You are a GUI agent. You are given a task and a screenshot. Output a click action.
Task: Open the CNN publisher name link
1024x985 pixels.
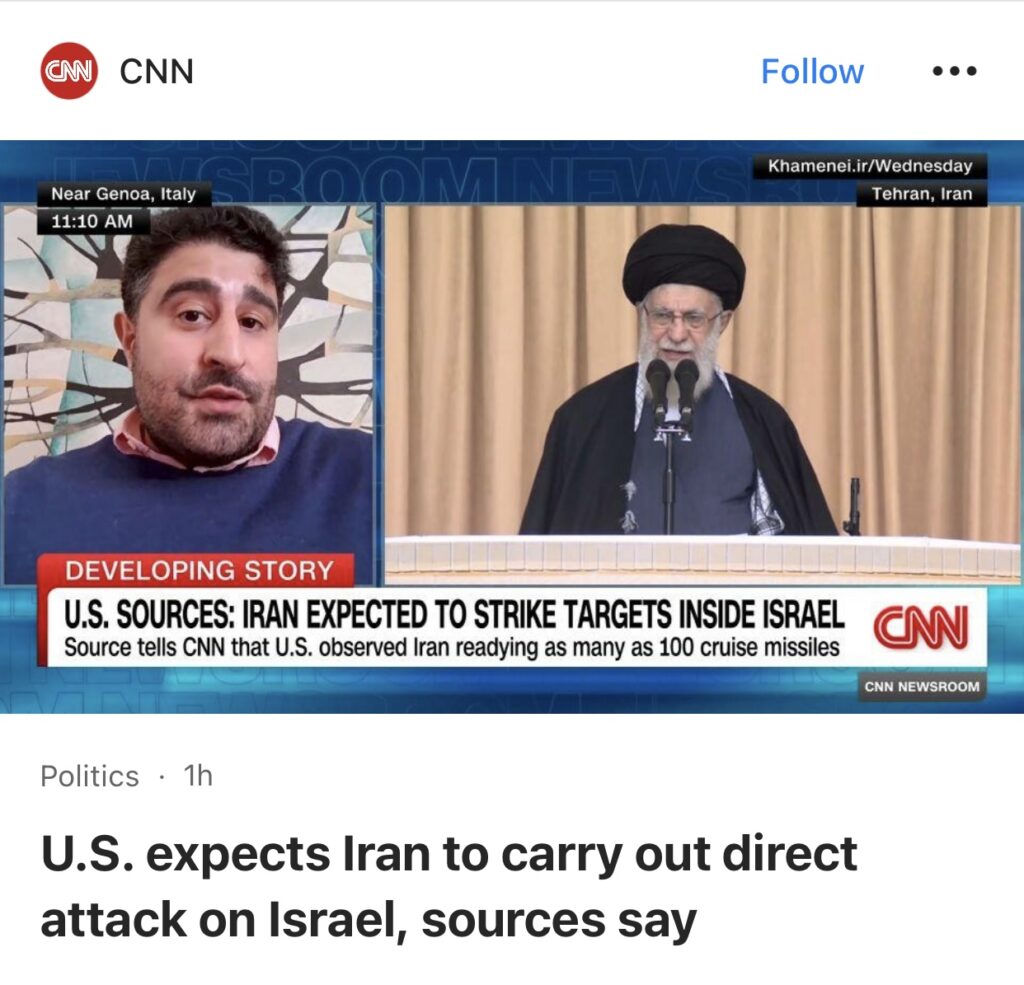pos(157,71)
